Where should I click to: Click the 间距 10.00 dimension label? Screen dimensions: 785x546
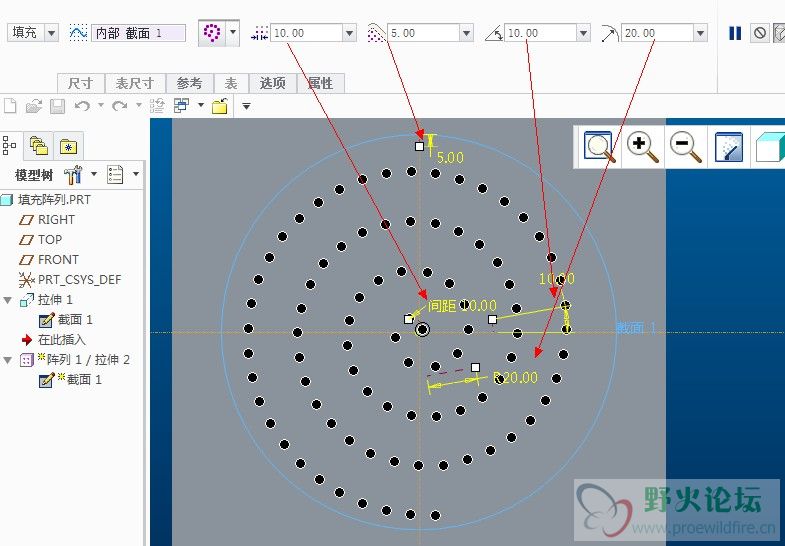[462, 306]
